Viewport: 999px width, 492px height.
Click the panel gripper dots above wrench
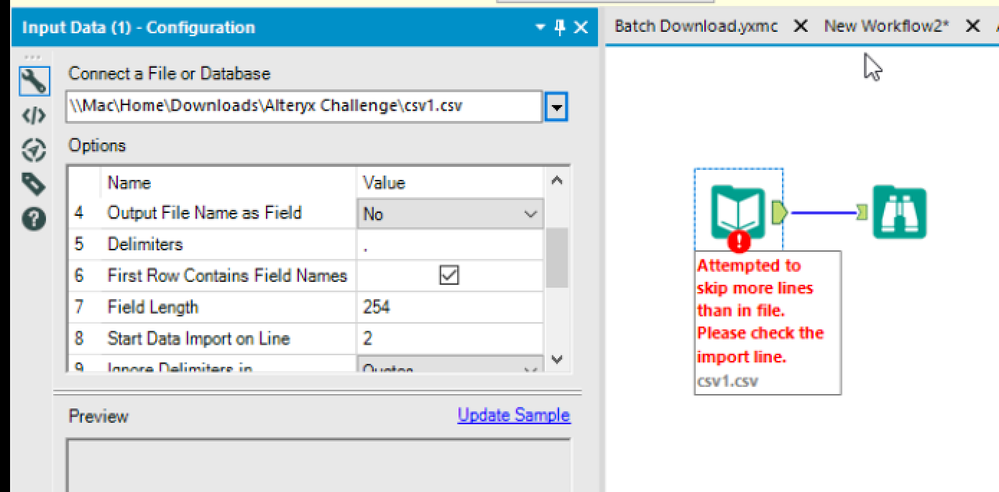click(x=33, y=57)
